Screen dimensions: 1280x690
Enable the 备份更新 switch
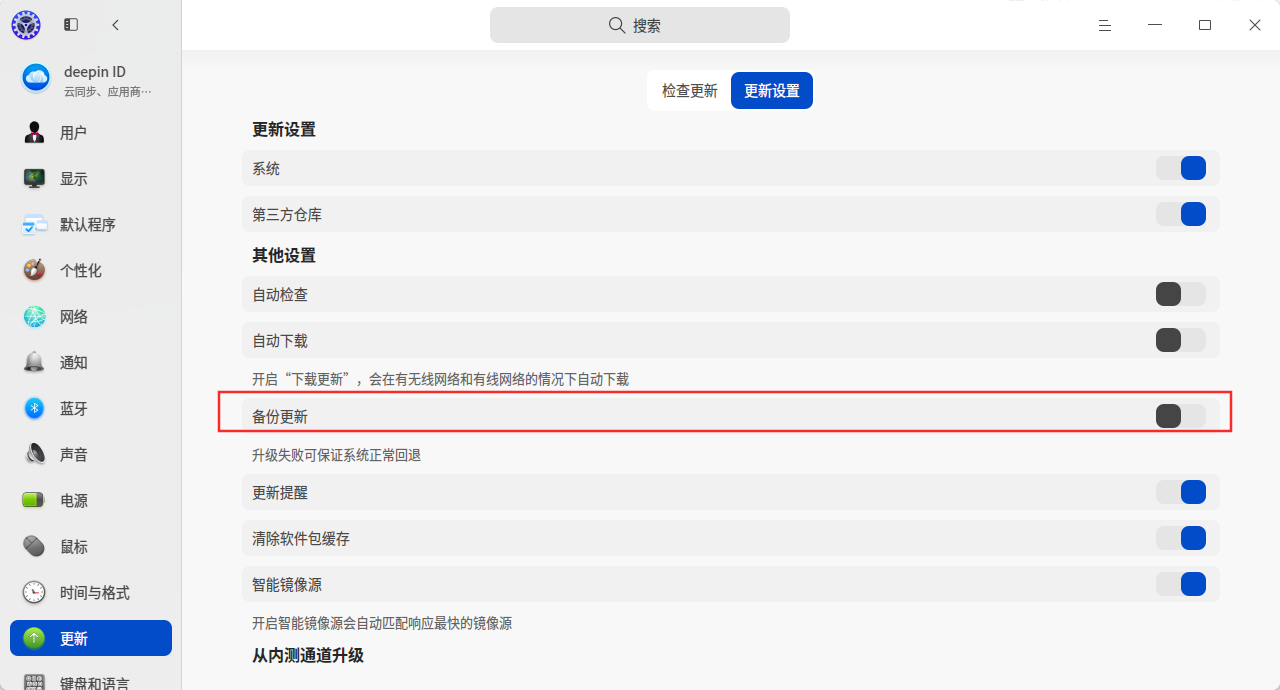point(1181,416)
